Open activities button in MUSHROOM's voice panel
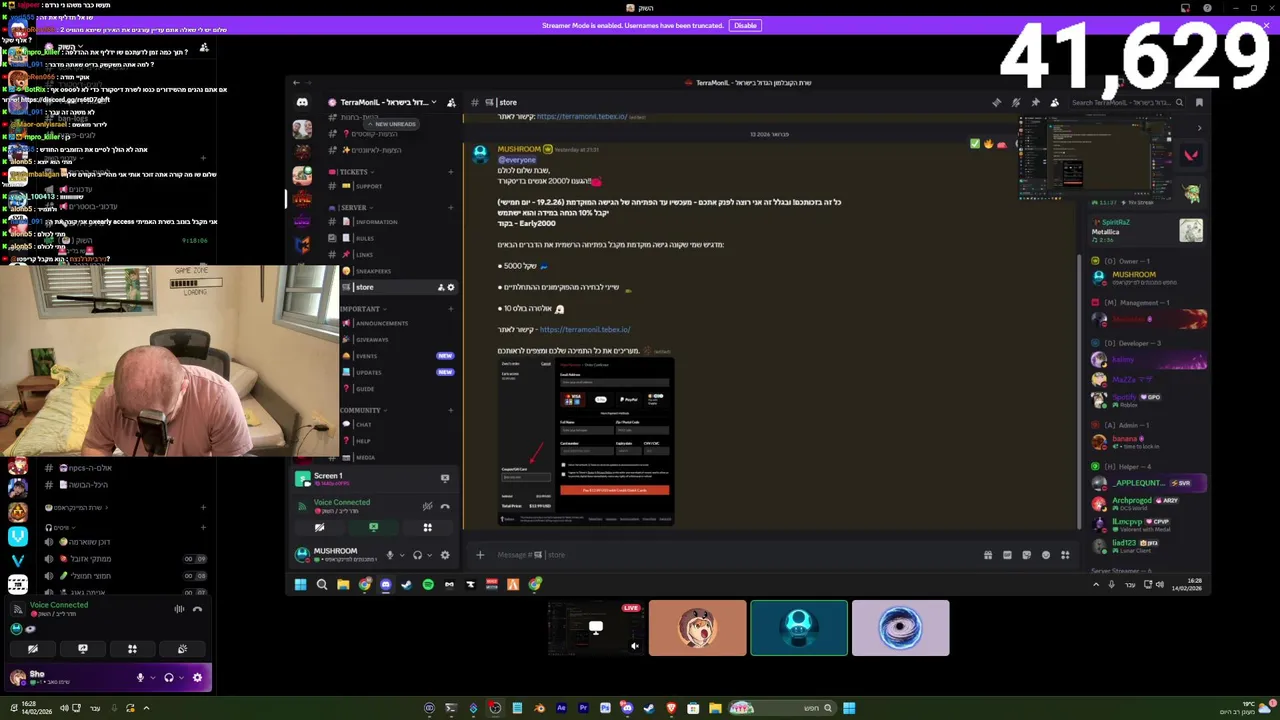1280x720 pixels. coord(427,527)
